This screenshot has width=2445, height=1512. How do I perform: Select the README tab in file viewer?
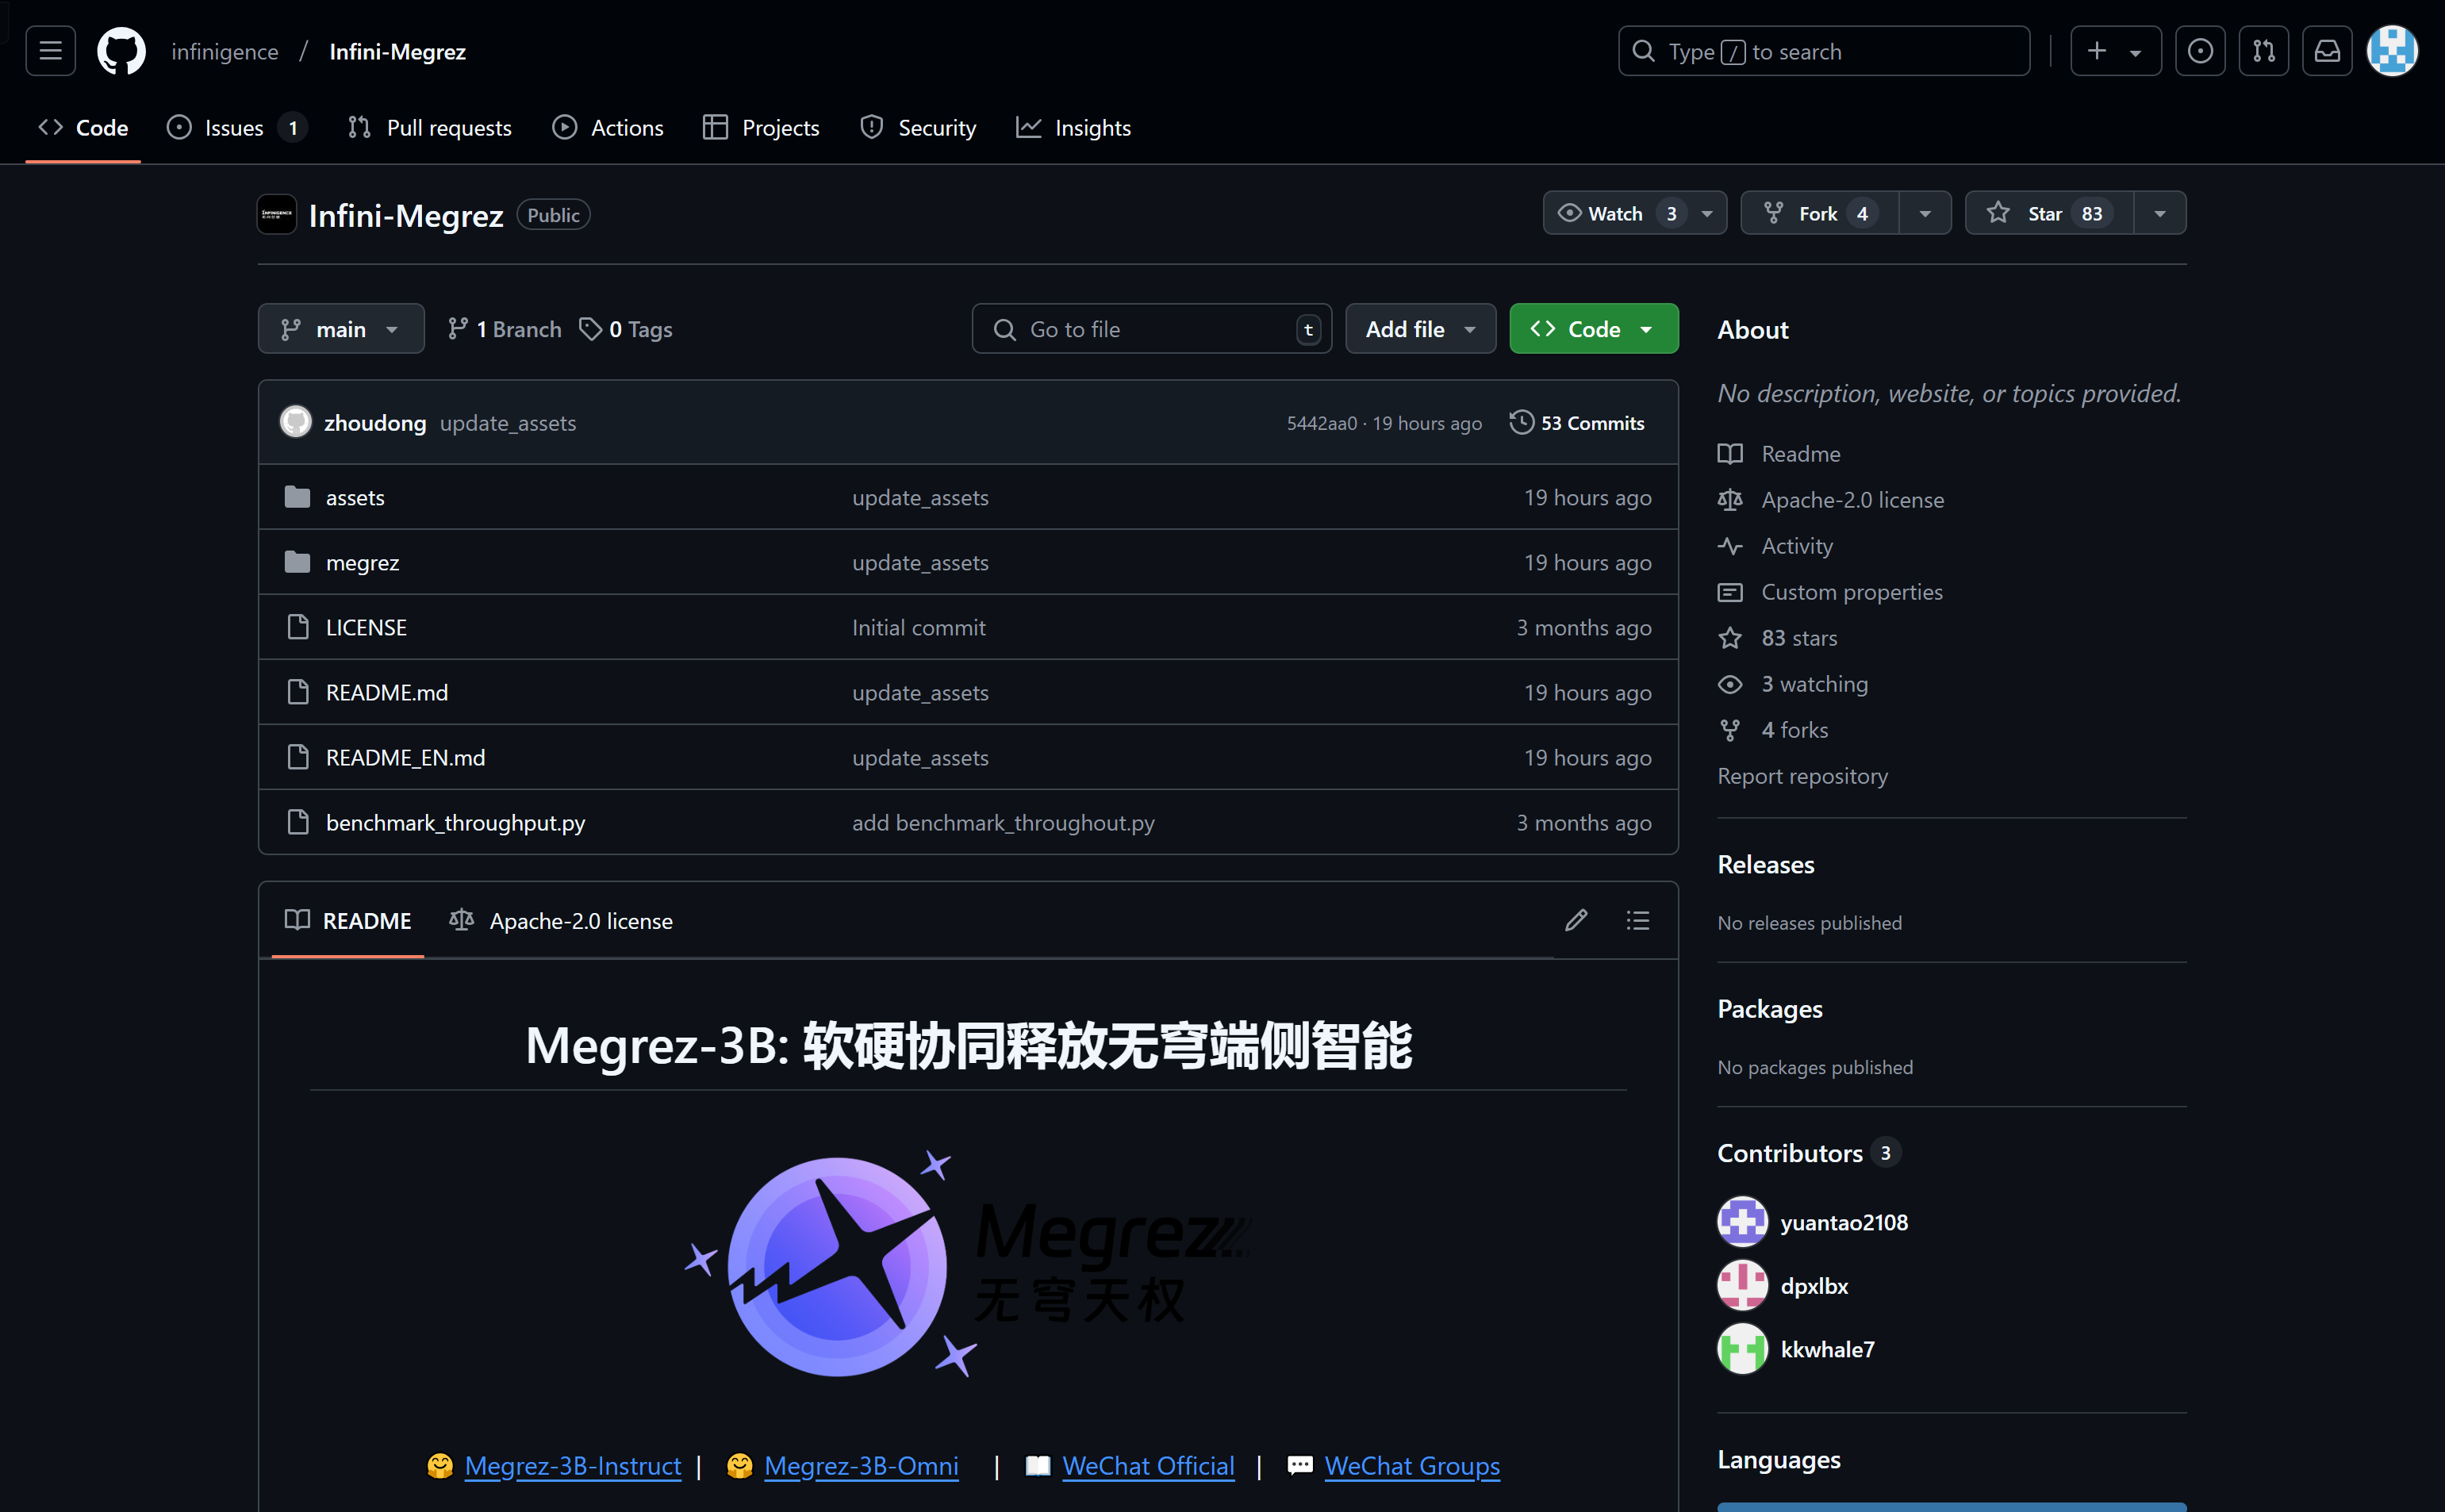click(x=348, y=920)
